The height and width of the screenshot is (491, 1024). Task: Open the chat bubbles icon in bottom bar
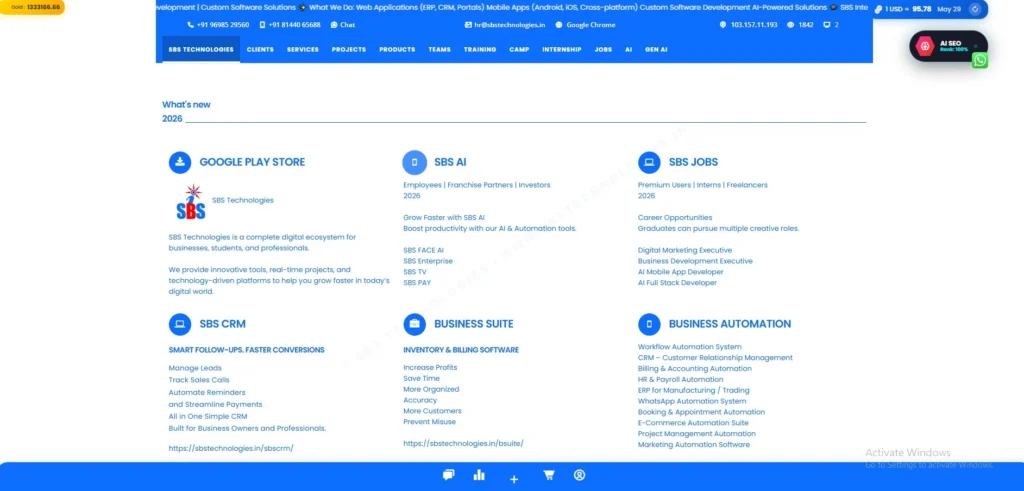tap(448, 475)
